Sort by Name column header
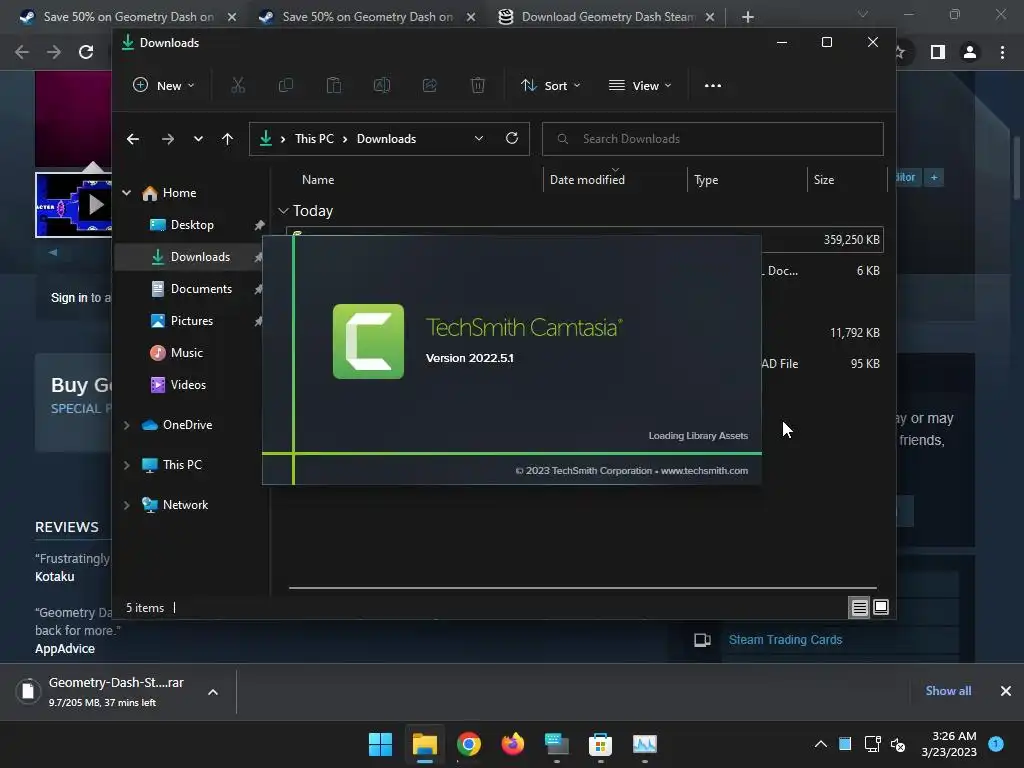The width and height of the screenshot is (1024, 768). point(318,180)
